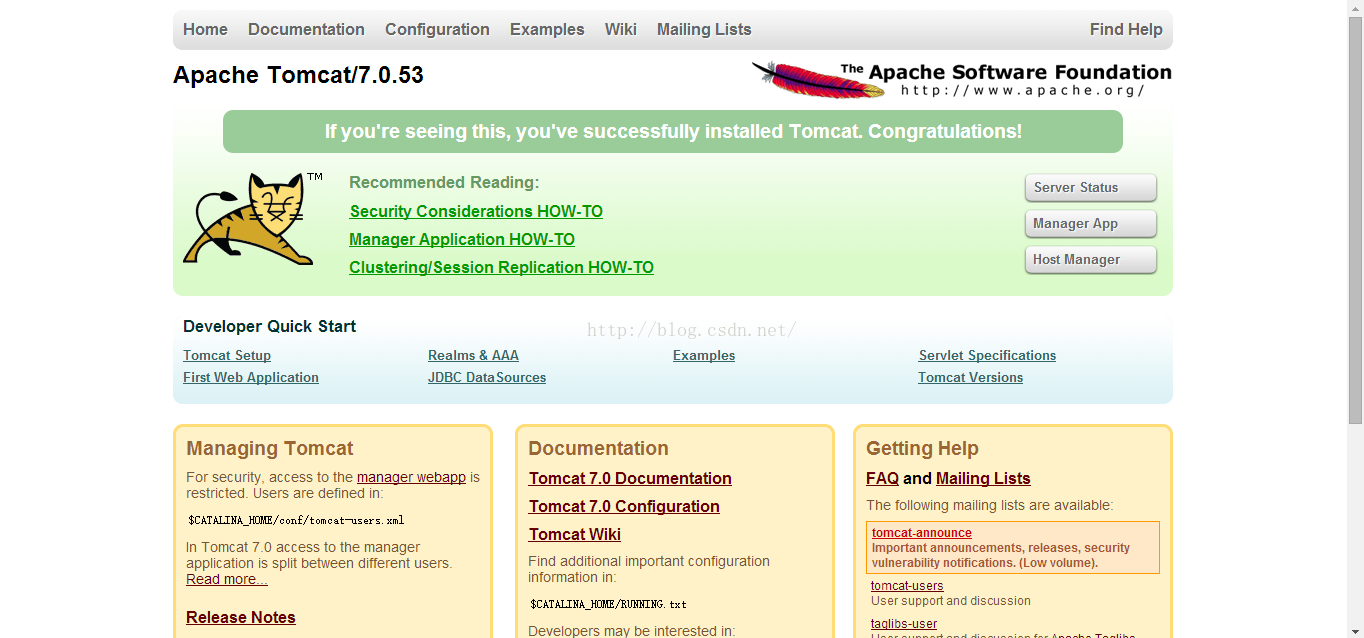The width and height of the screenshot is (1364, 638).
Task: Click the Developer Quick Start heading
Action: 269,326
